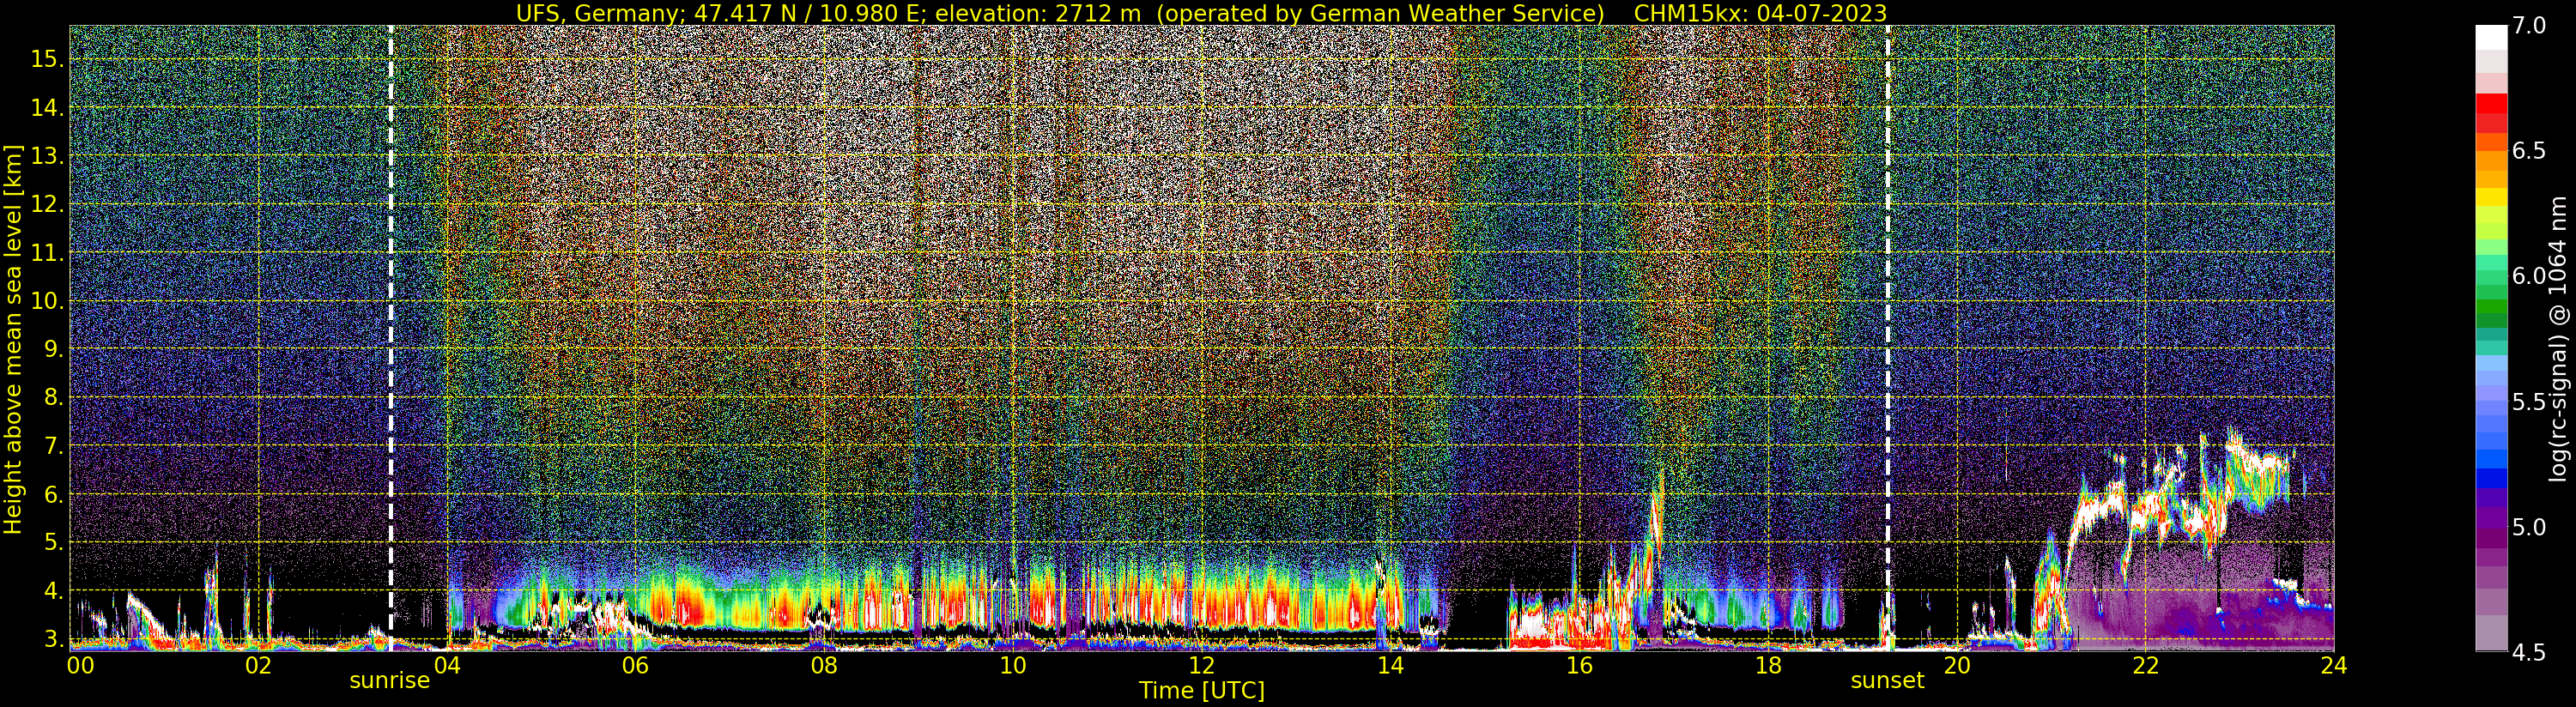Click the '20' time axis tick label
Image resolution: width=2576 pixels, height=707 pixels.
[x=1956, y=666]
